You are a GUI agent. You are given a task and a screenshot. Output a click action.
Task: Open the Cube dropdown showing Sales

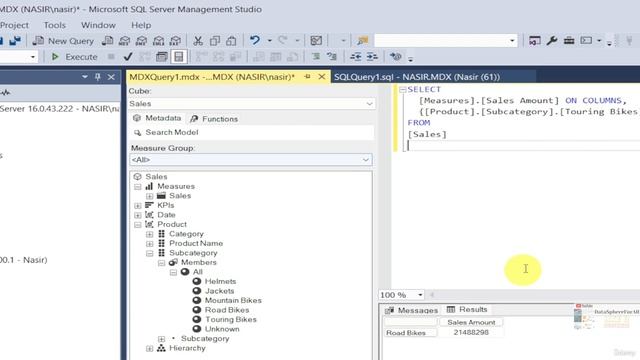pyautogui.click(x=251, y=104)
